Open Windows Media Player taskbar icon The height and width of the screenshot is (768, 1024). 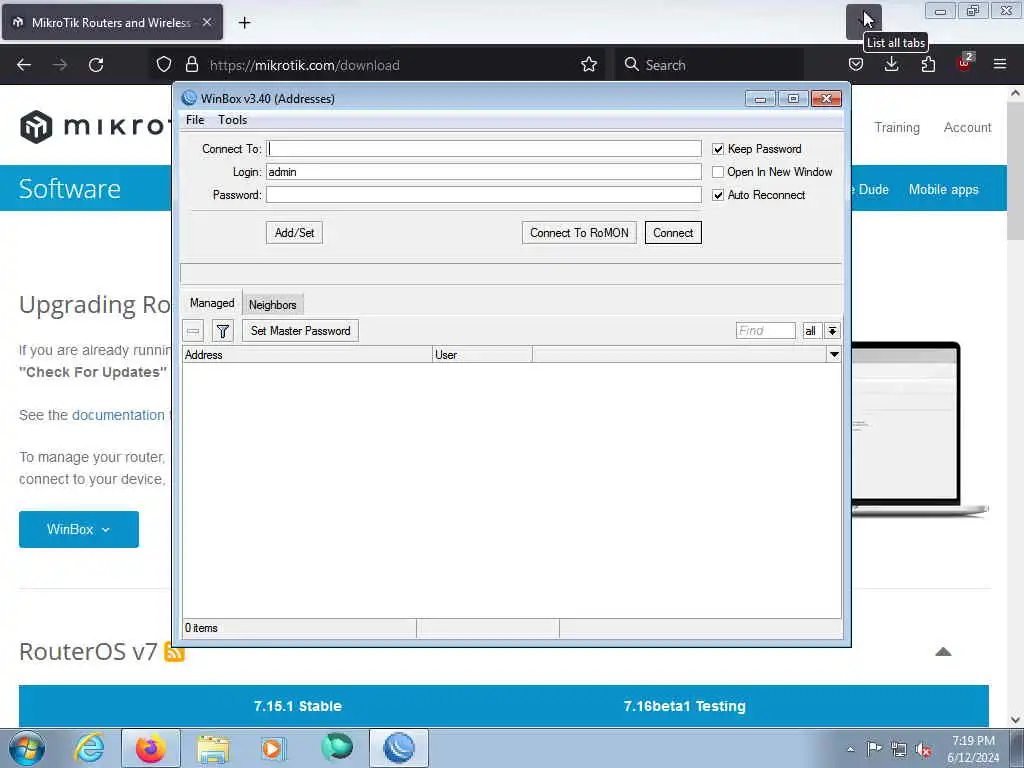[x=273, y=748]
